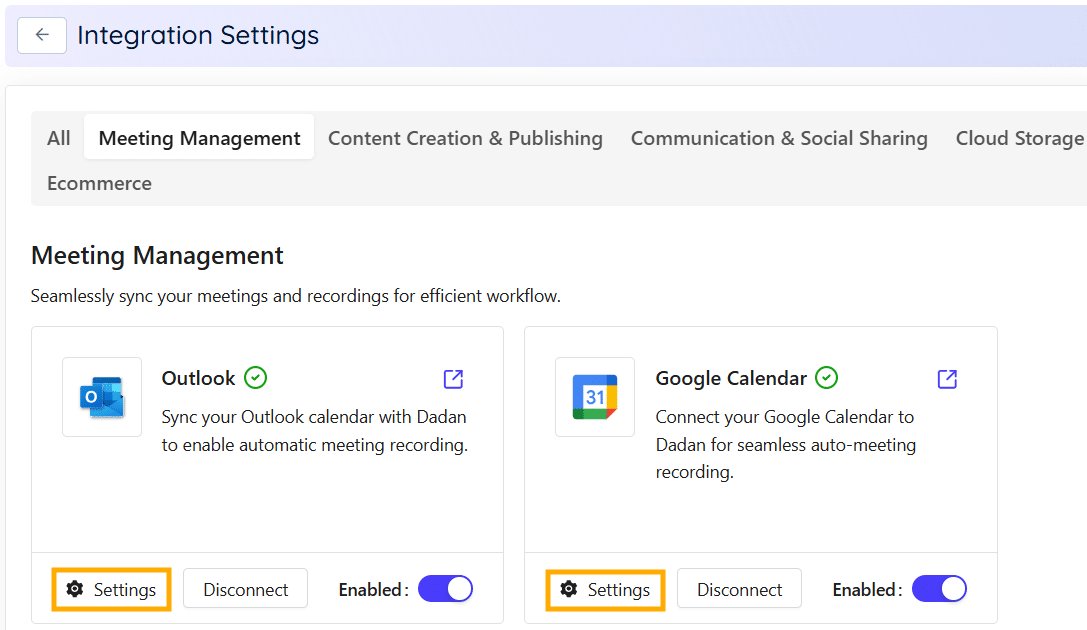Click the green checkmark beside Outlook
The width and height of the screenshot is (1087, 630).
pos(254,378)
